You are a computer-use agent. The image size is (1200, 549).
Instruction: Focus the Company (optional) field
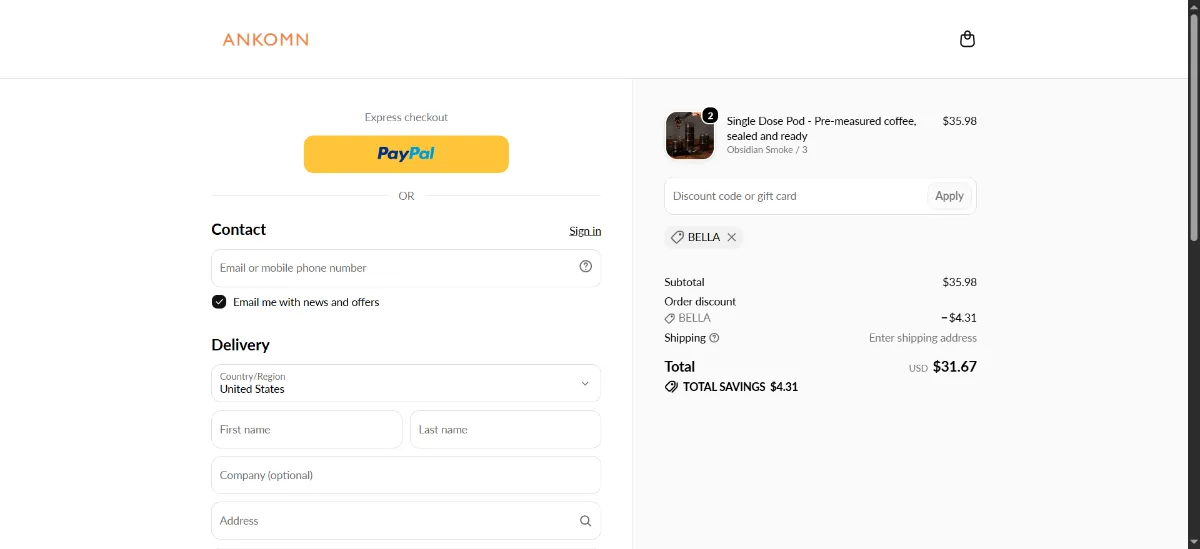coord(406,475)
